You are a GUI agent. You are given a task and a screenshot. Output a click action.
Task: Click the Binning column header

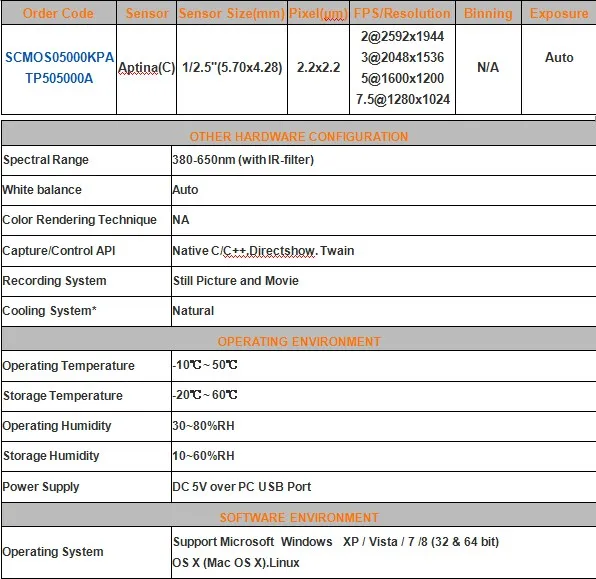tap(488, 13)
